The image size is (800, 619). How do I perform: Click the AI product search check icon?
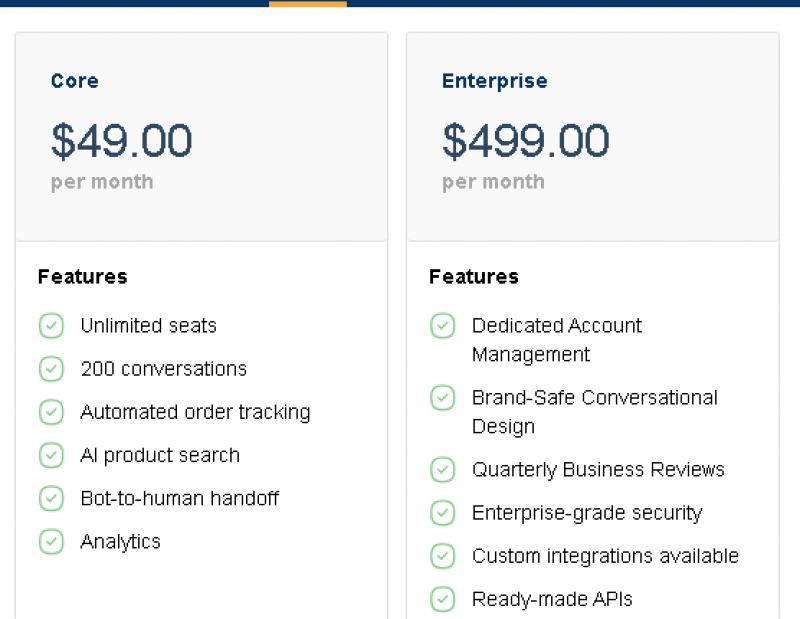tap(51, 455)
